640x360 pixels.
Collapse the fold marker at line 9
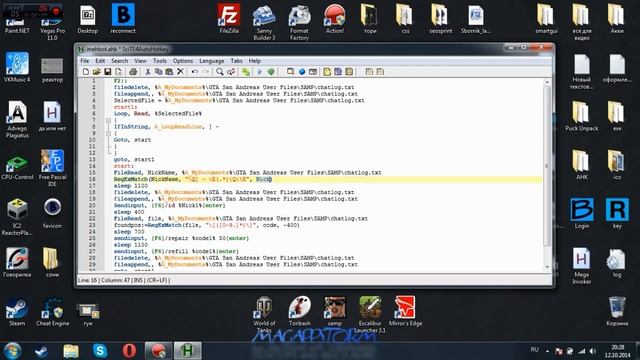108,133
